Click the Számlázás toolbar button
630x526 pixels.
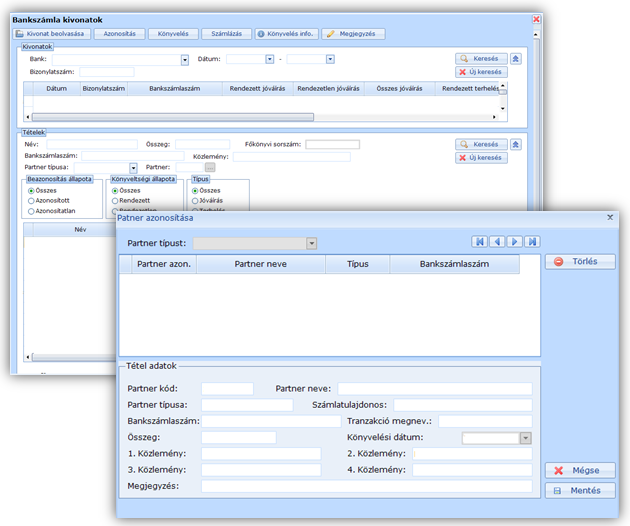click(x=227, y=34)
